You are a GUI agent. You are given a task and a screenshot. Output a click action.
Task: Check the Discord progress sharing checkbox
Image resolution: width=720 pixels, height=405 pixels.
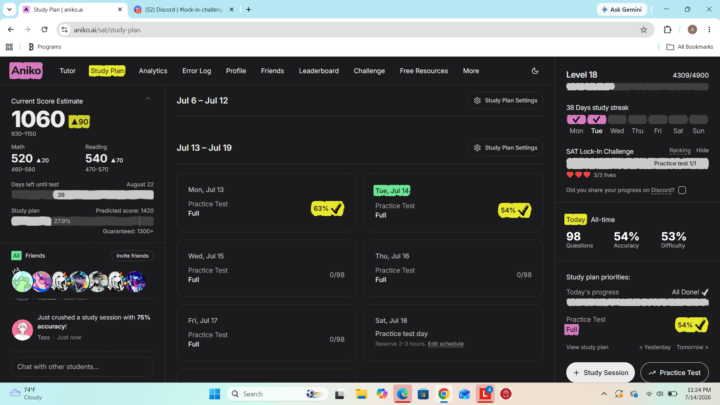[682, 190]
